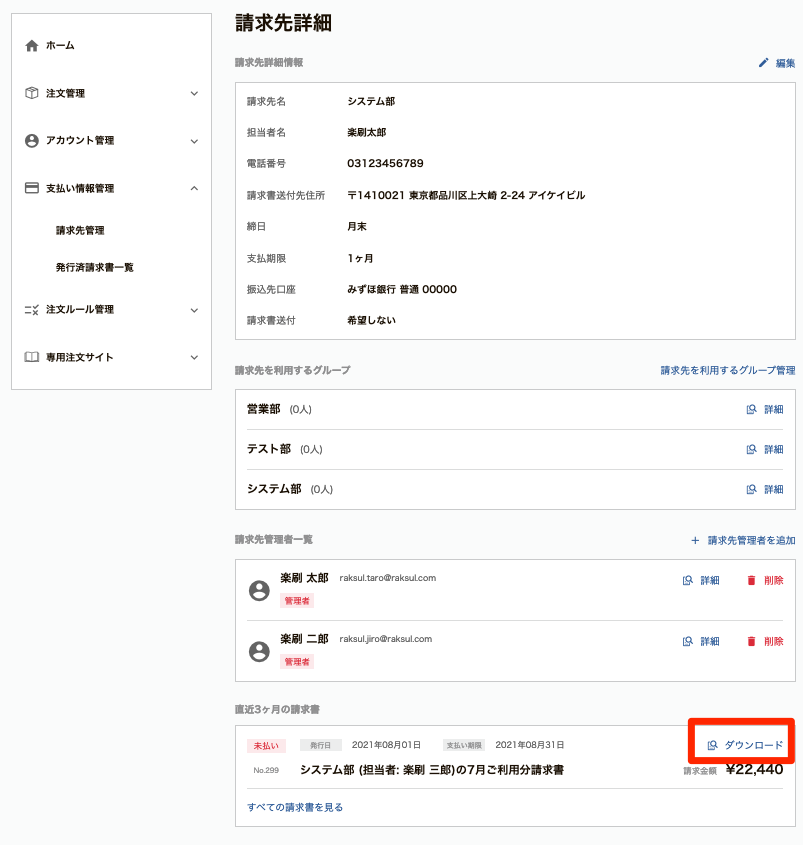Expand the 注文管理 chevron
Screen dimensions: 803x845
tap(195, 94)
